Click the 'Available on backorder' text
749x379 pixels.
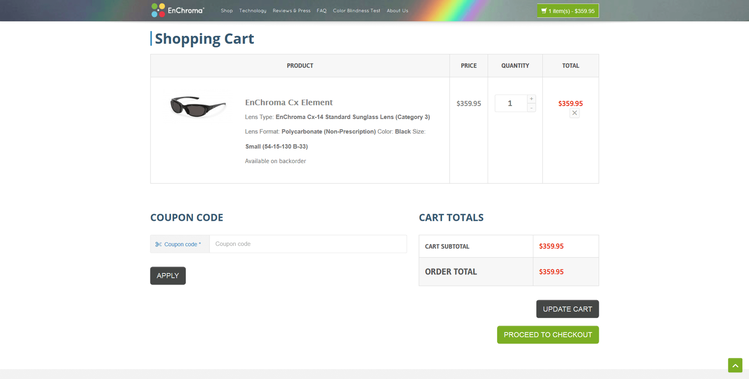[275, 161]
